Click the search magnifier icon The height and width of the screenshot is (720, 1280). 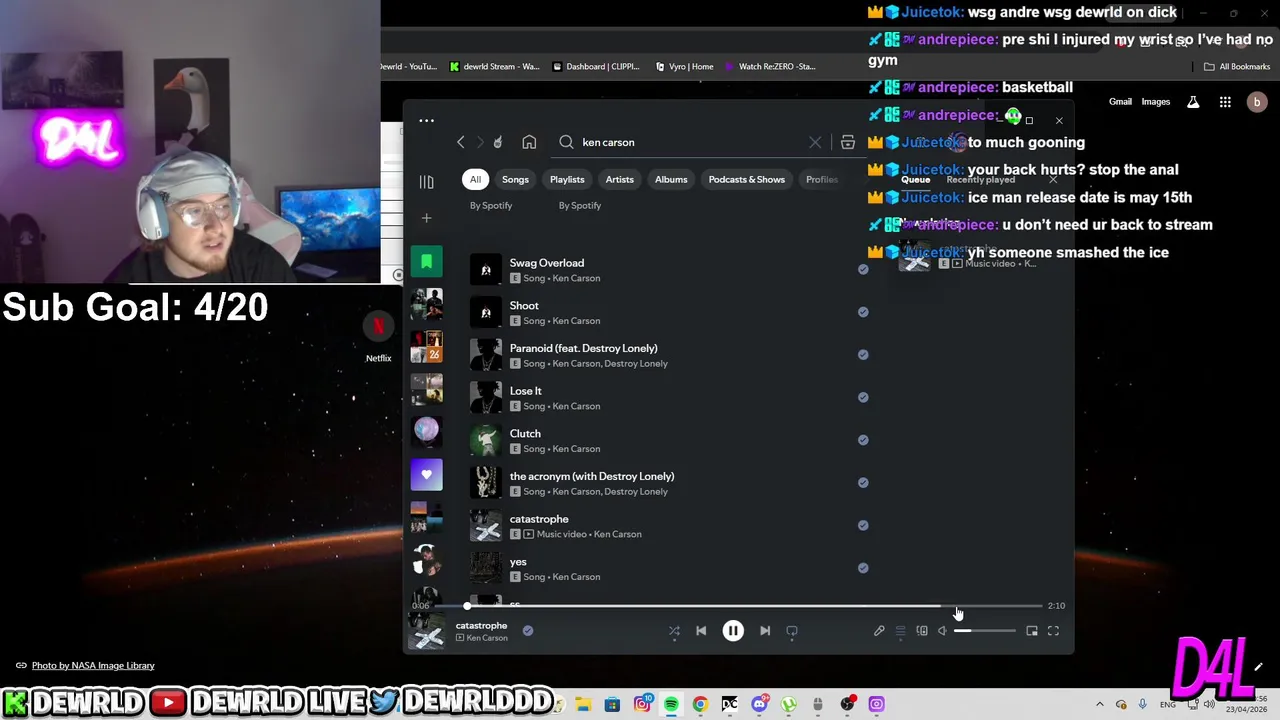pyautogui.click(x=566, y=142)
